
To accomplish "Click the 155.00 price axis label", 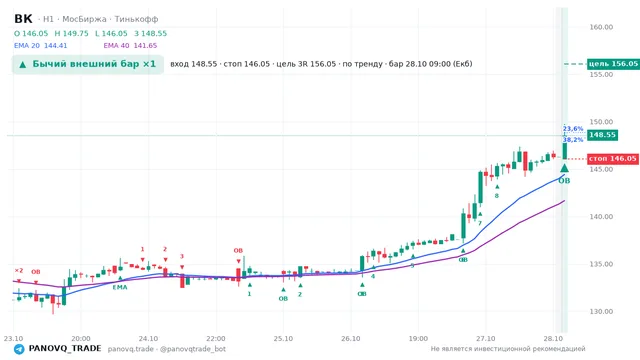I will [601, 75].
